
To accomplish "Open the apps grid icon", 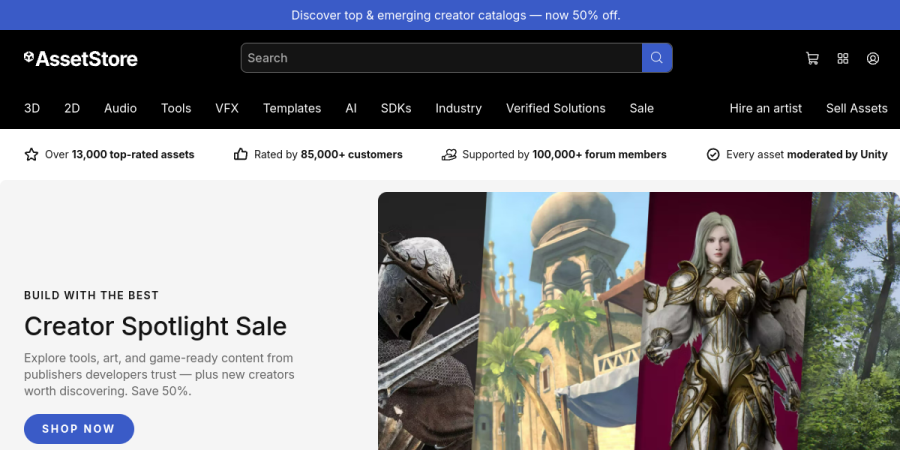I will [x=843, y=59].
